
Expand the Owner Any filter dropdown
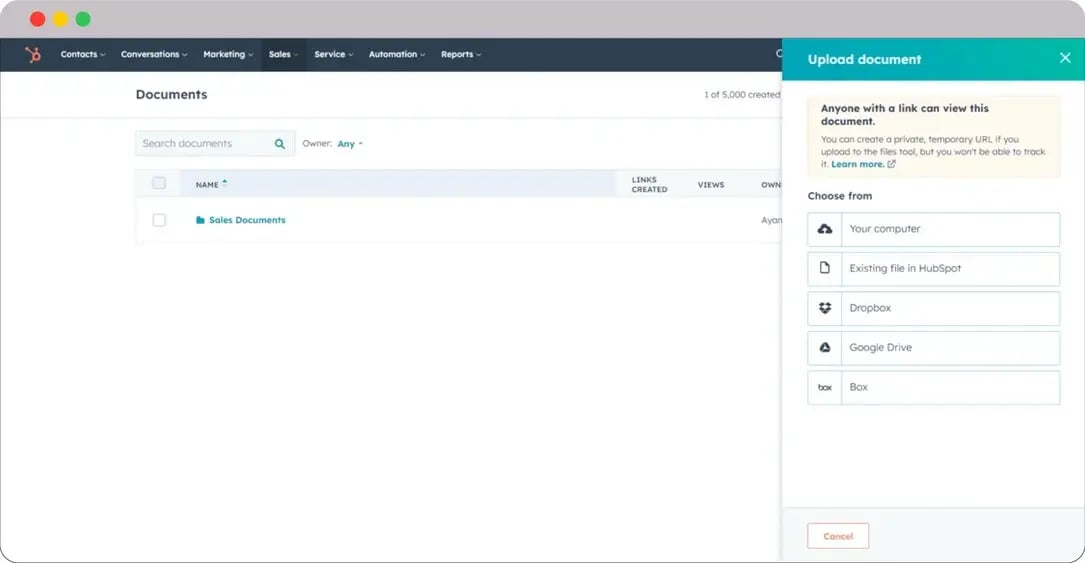[x=350, y=144]
